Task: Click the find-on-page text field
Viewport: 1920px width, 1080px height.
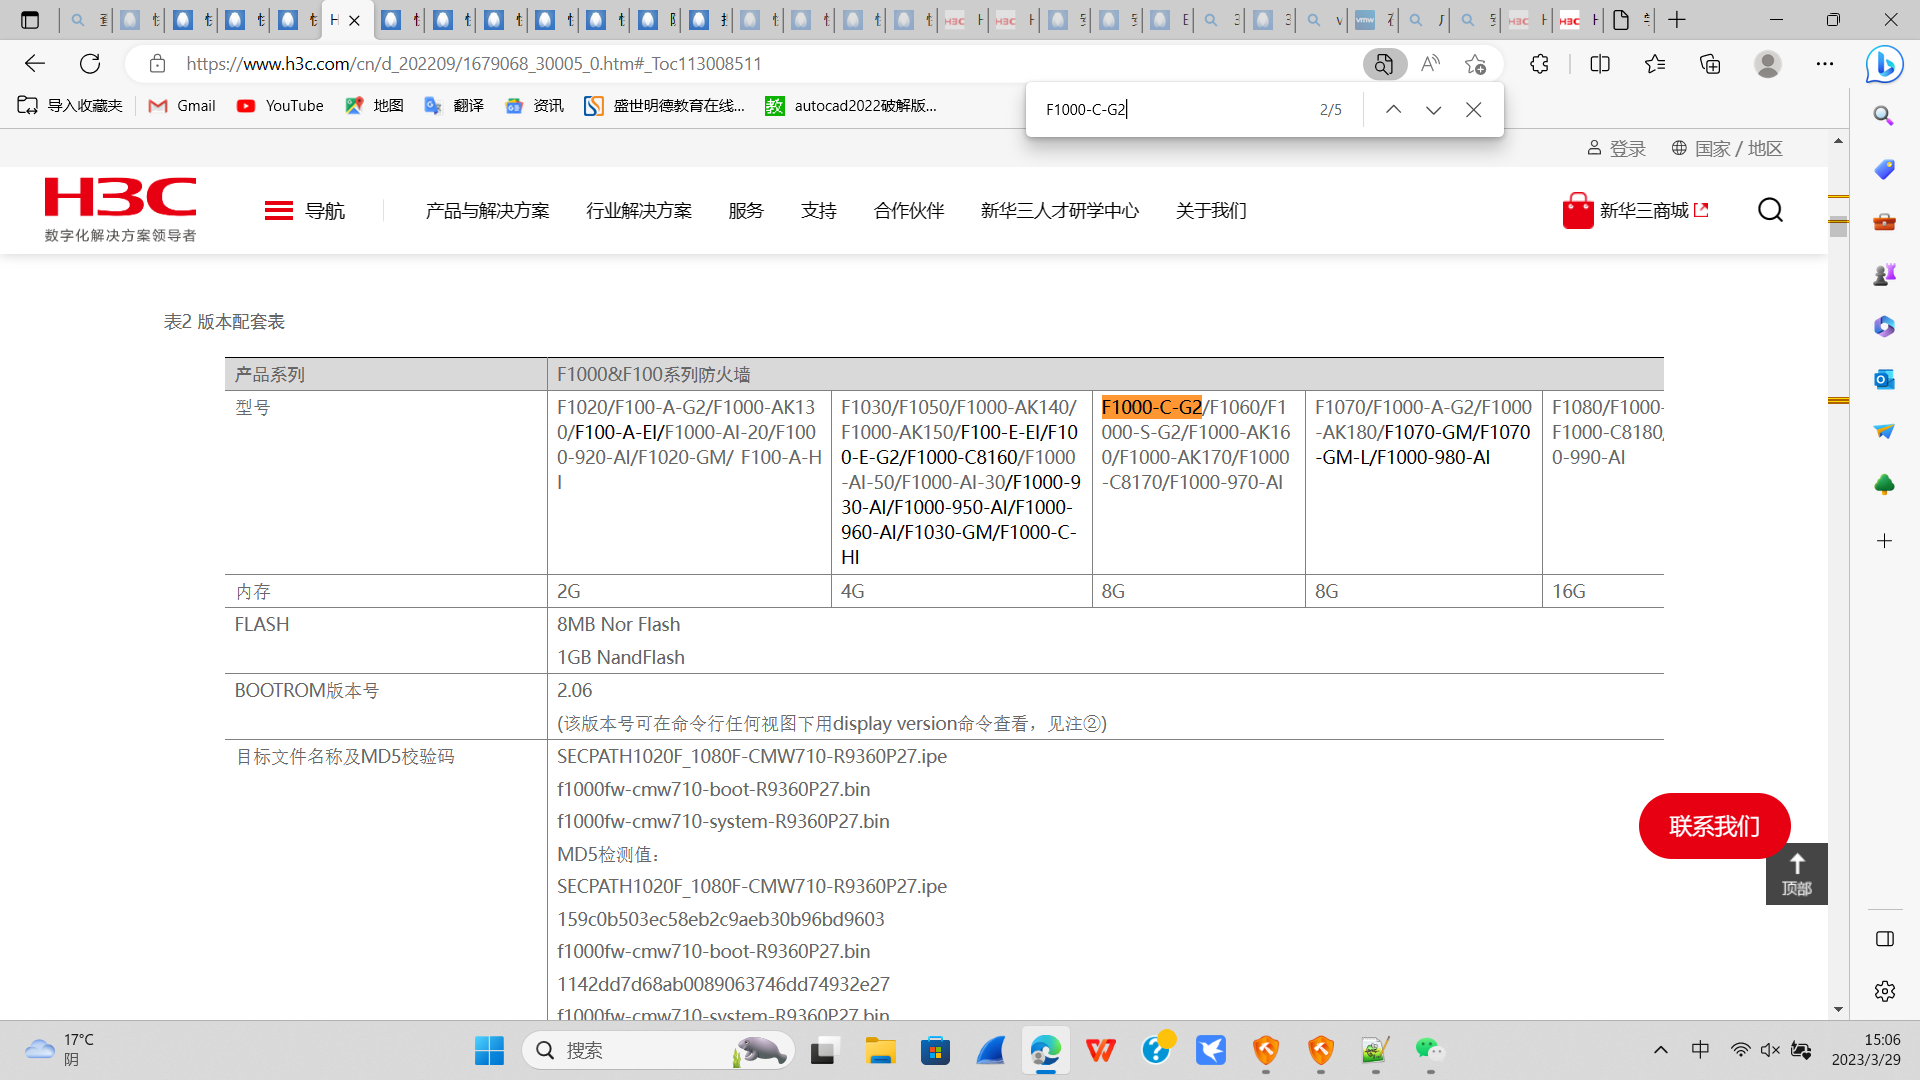Action: (1170, 110)
